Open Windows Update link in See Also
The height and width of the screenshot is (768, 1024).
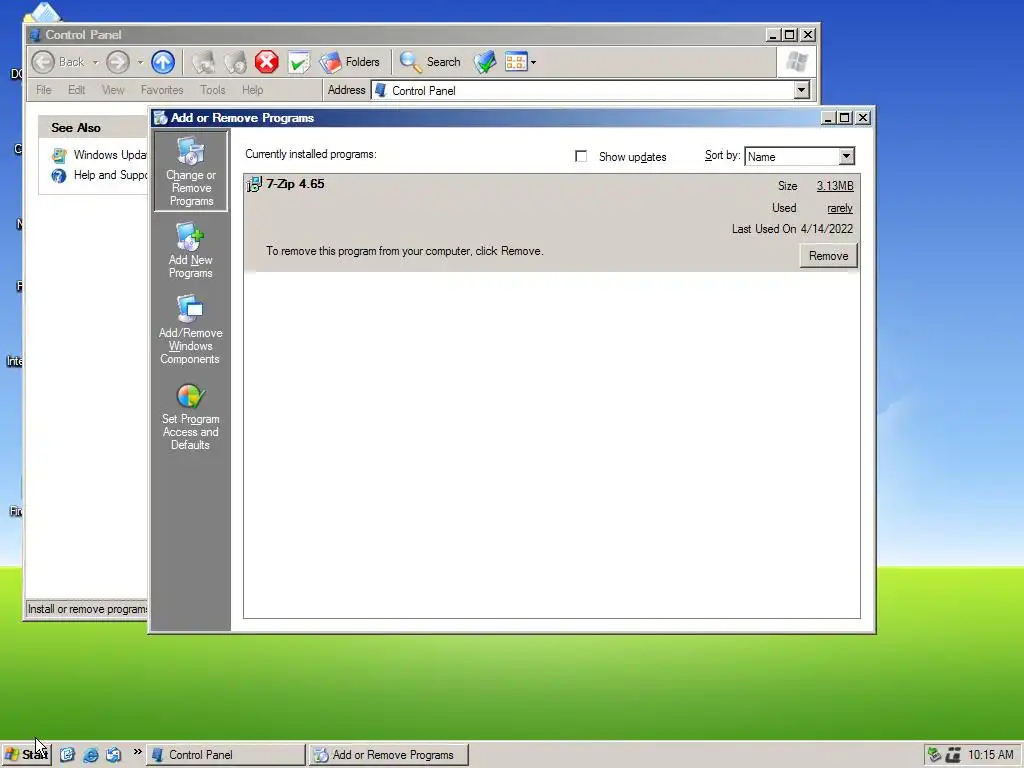point(110,155)
